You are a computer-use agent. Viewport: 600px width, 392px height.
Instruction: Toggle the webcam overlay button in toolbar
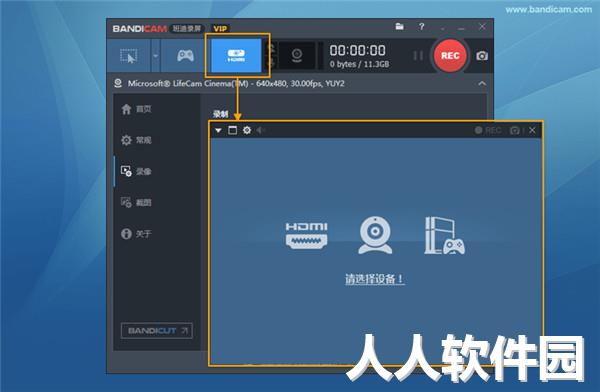click(x=297, y=56)
